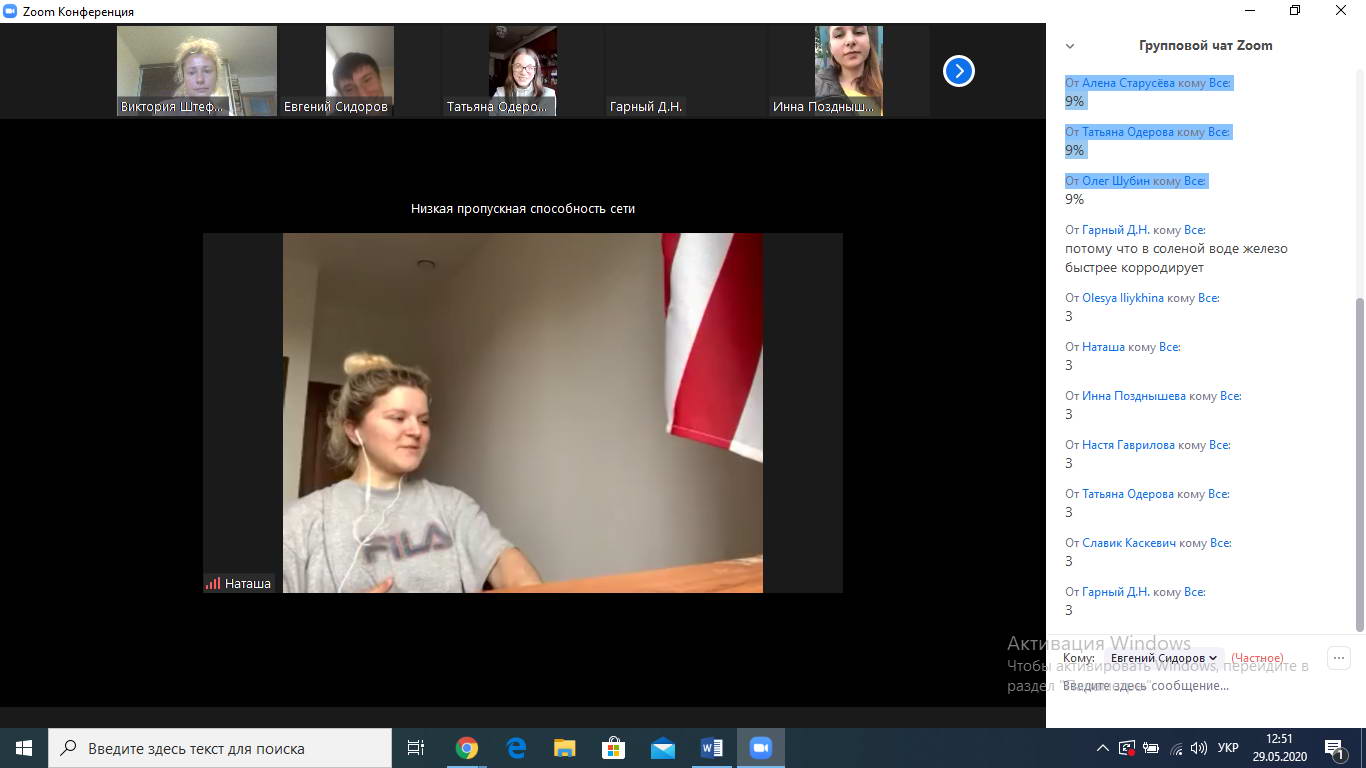Select message 'потому что в соленой воде железо'
Viewport: 1366px width, 768px height.
[1176, 249]
